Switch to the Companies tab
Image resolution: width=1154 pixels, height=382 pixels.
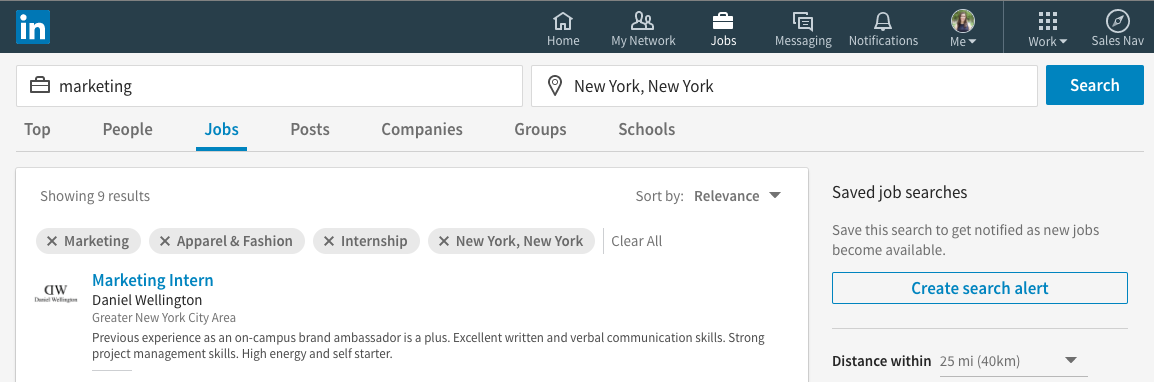pos(422,130)
